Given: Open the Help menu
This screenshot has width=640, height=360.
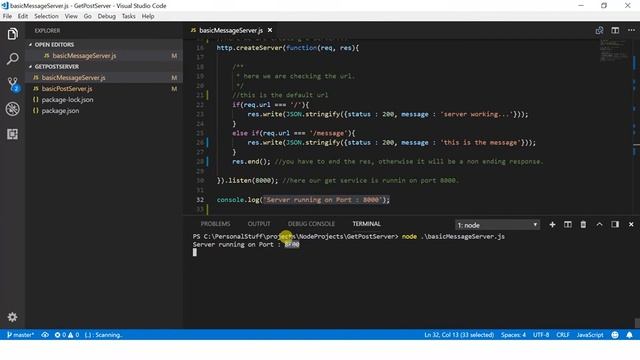Looking at the screenshot, I should point(148,16).
